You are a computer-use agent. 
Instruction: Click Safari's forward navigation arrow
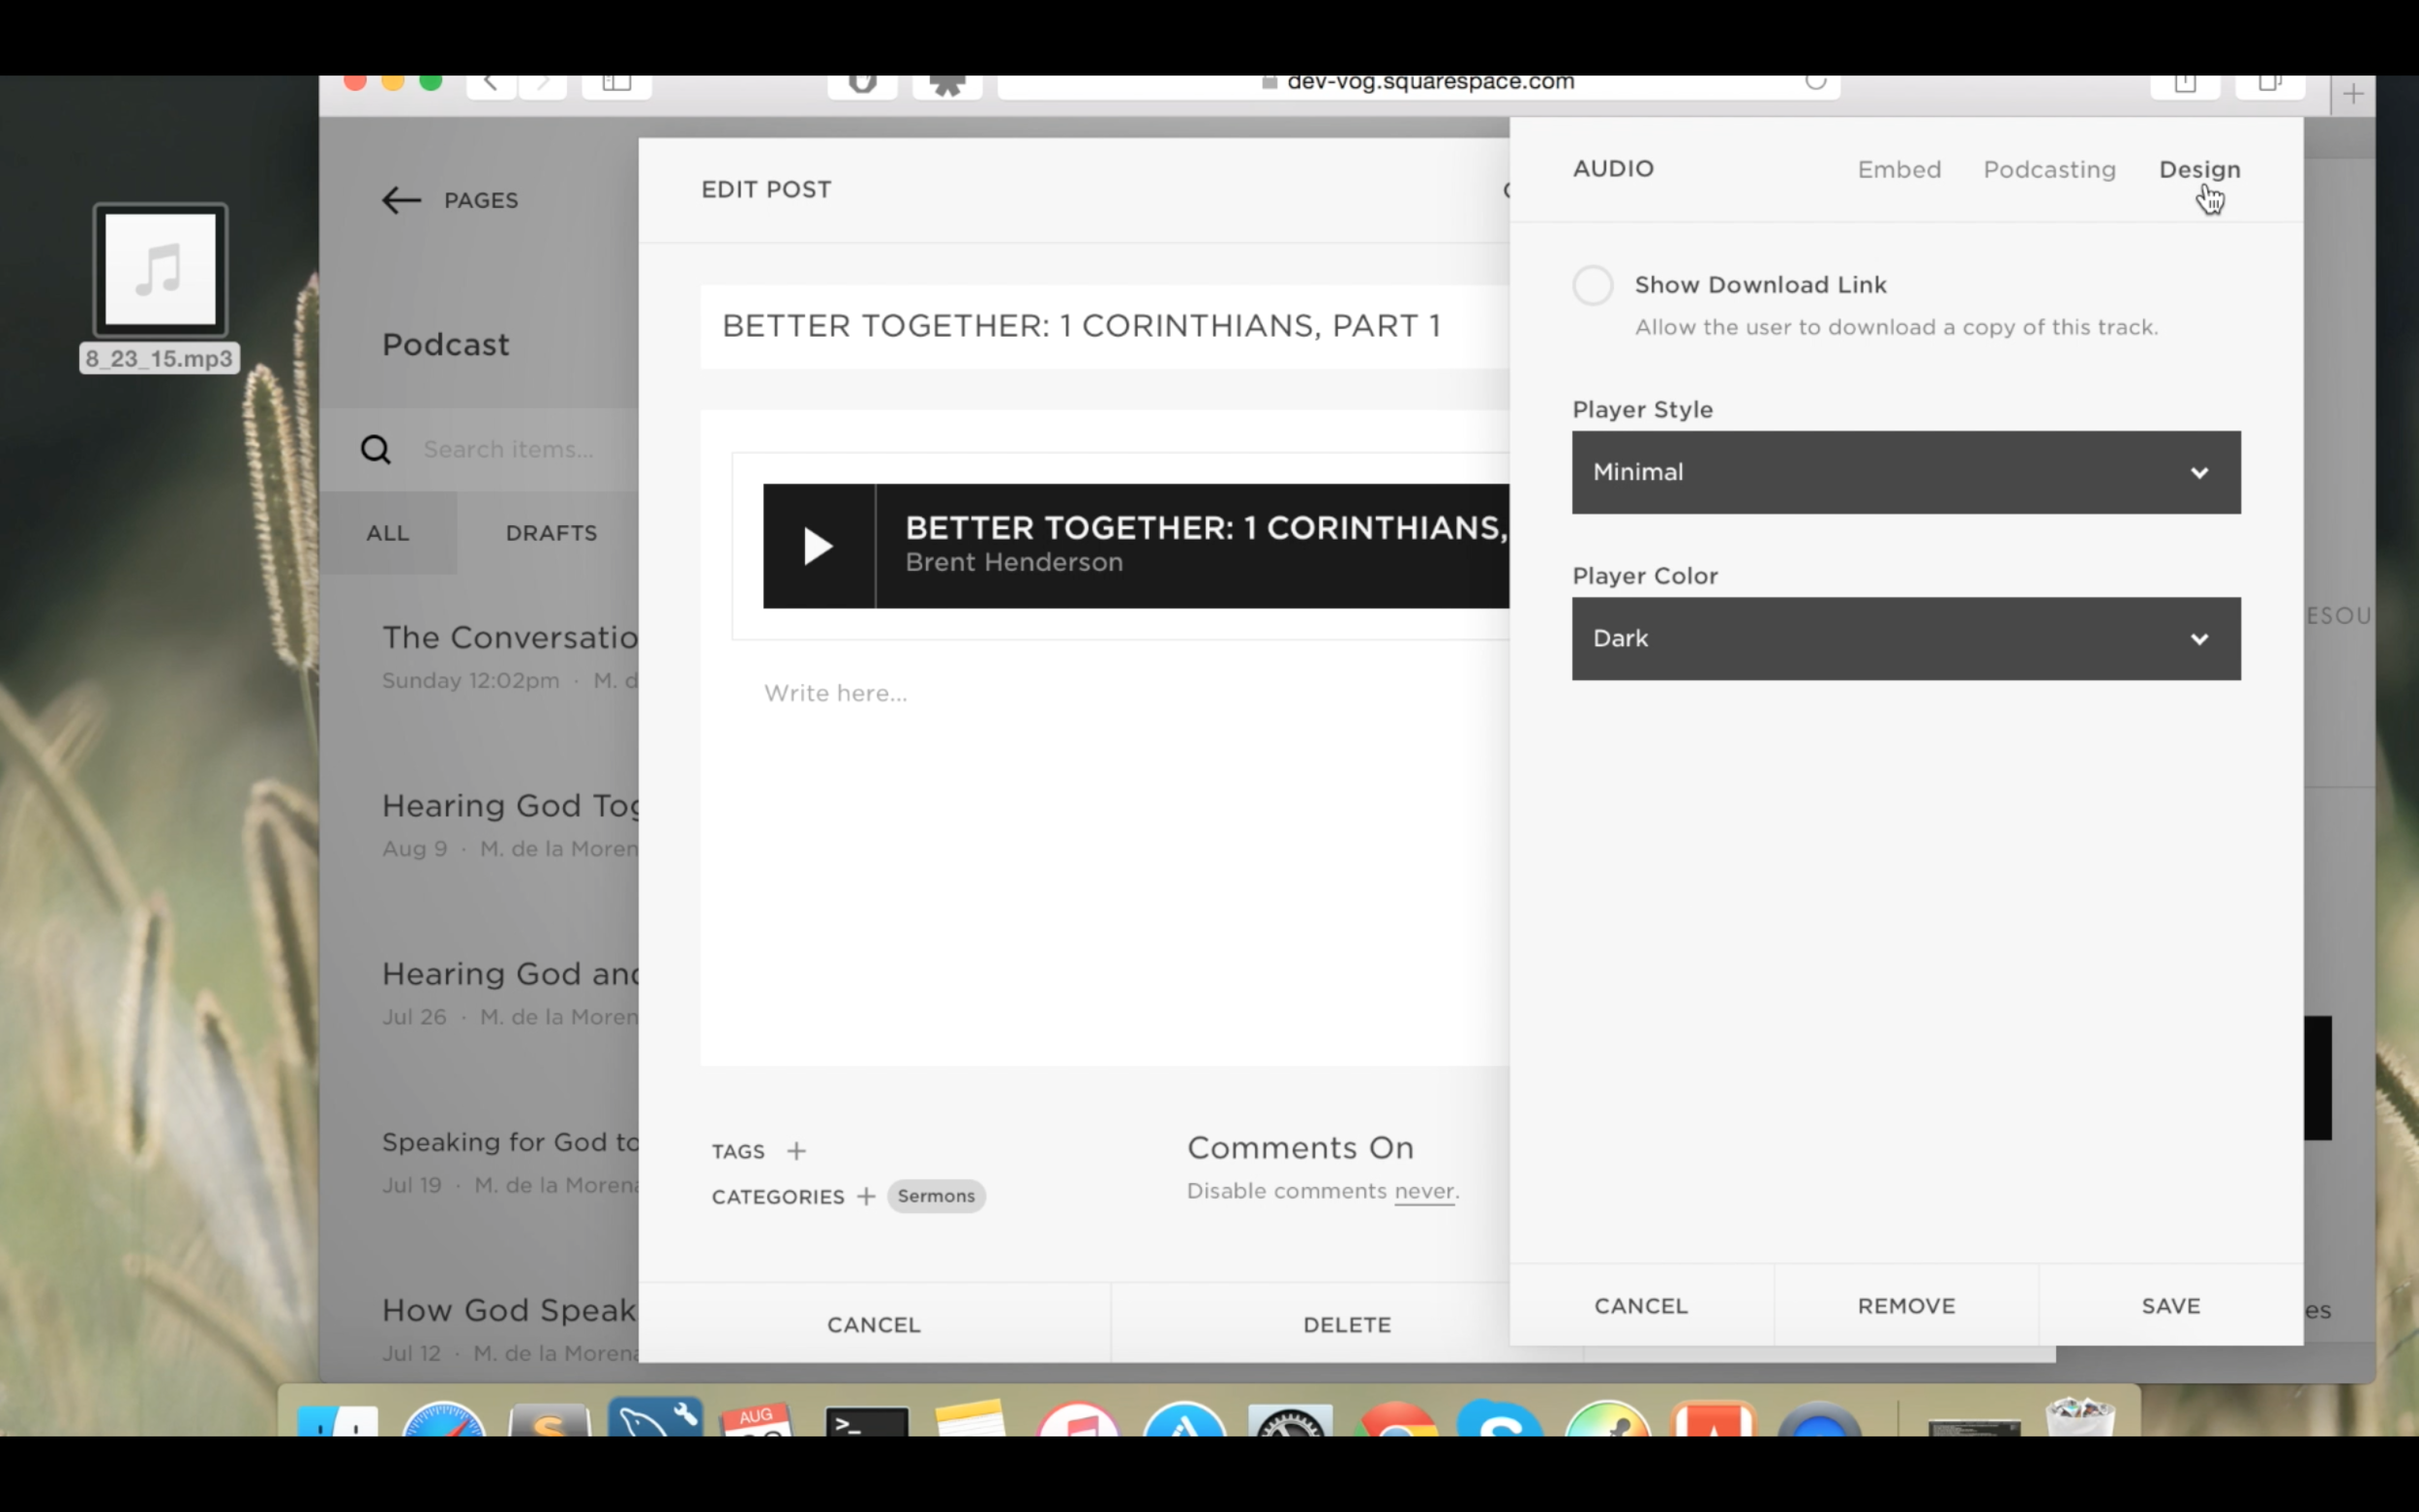tap(543, 84)
